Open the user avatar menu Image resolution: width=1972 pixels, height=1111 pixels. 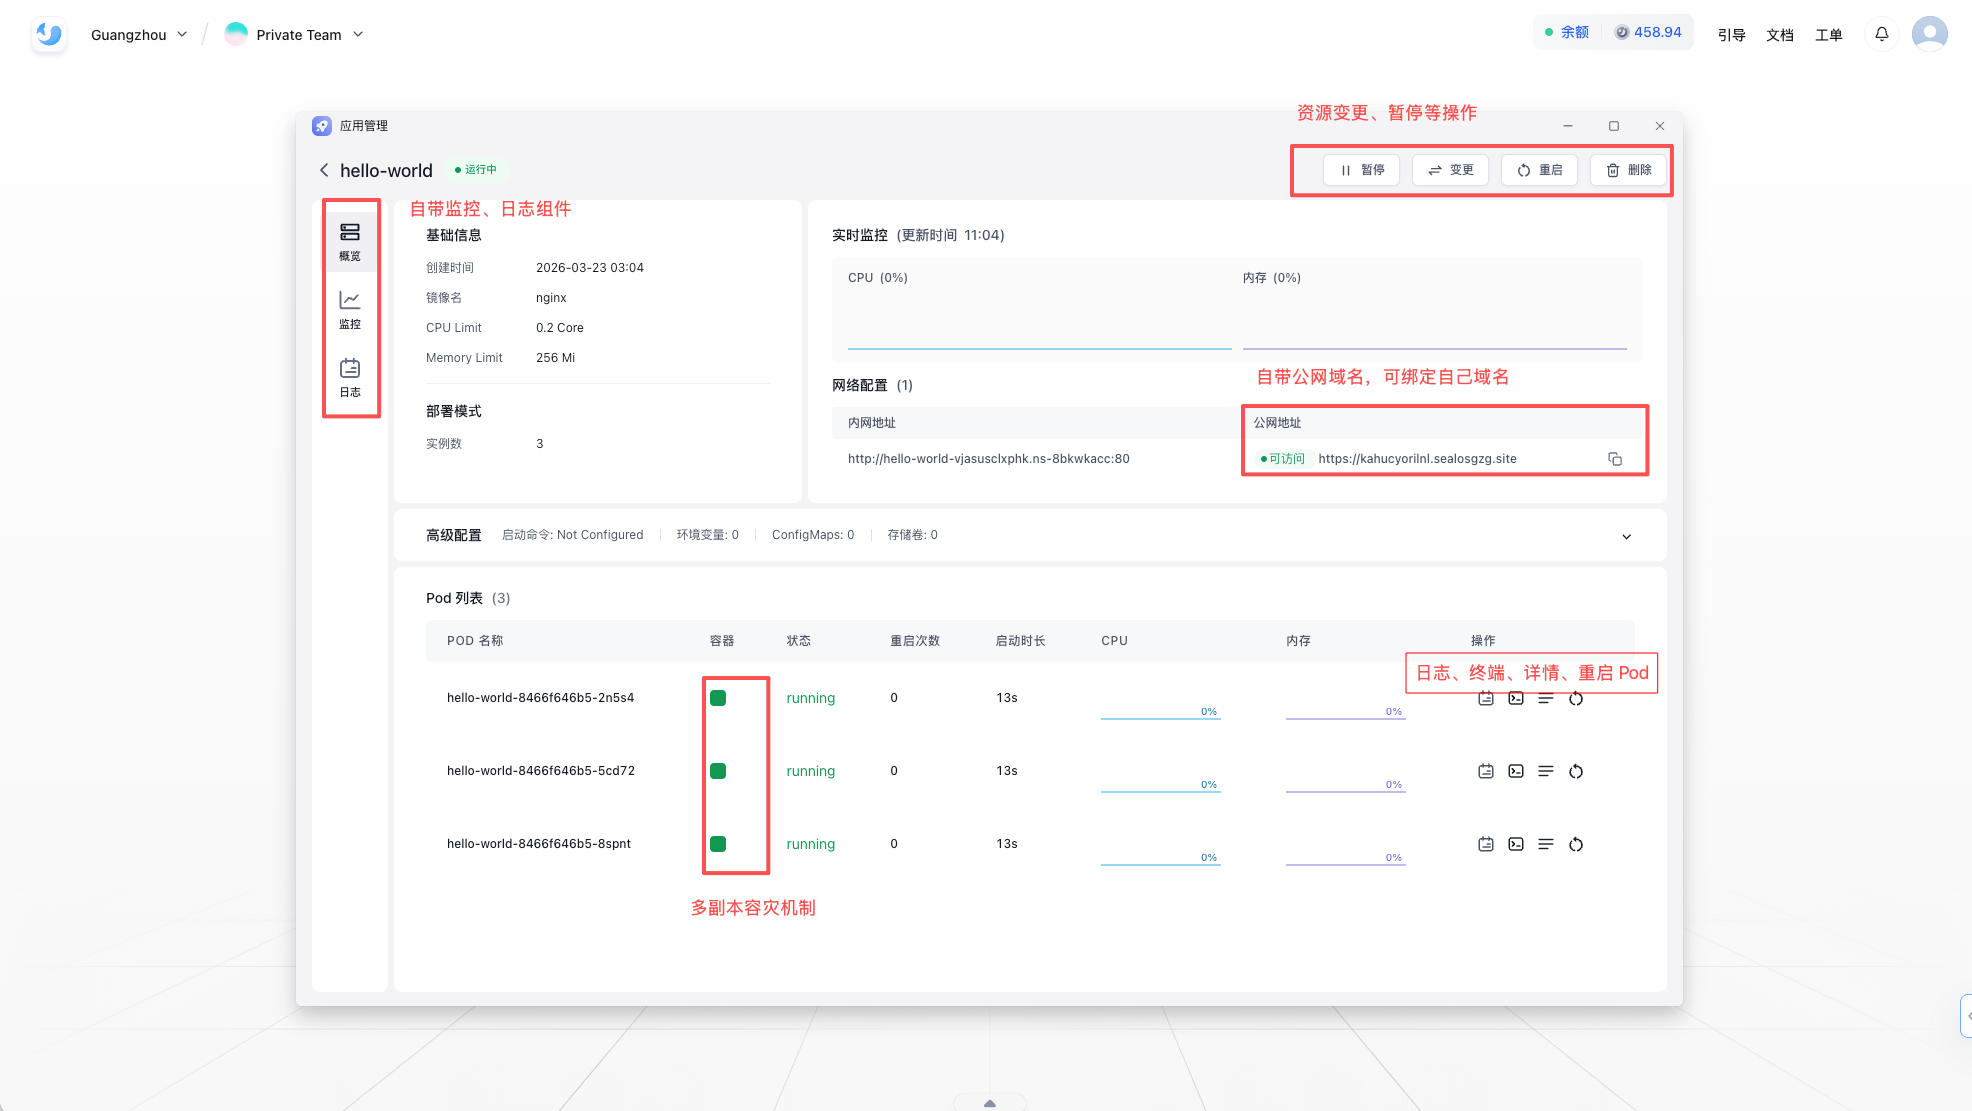click(x=1929, y=34)
